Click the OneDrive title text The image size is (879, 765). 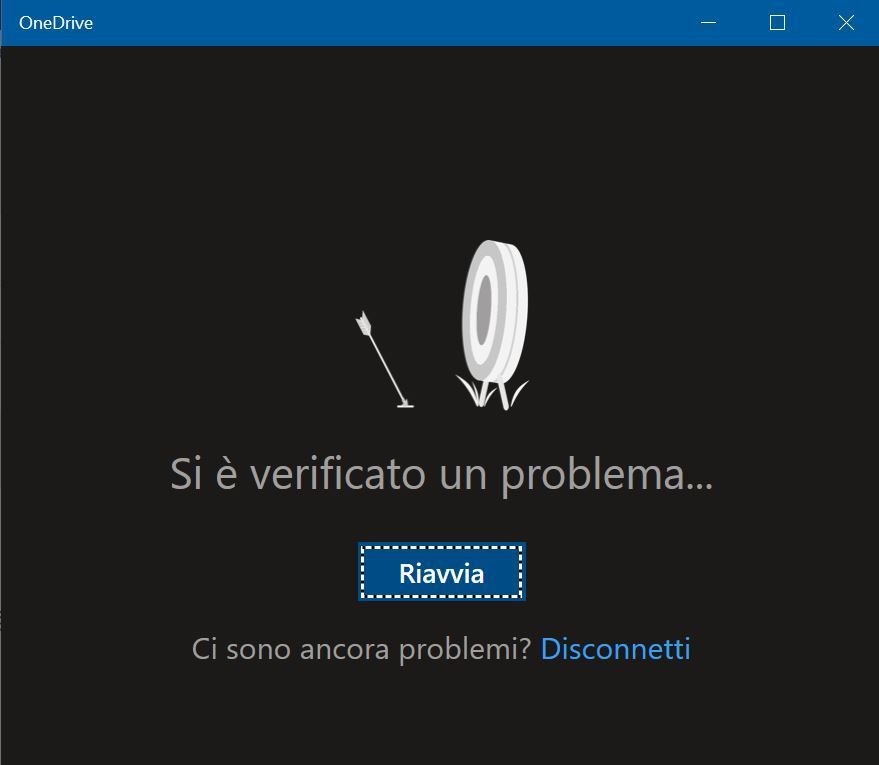click(x=56, y=23)
